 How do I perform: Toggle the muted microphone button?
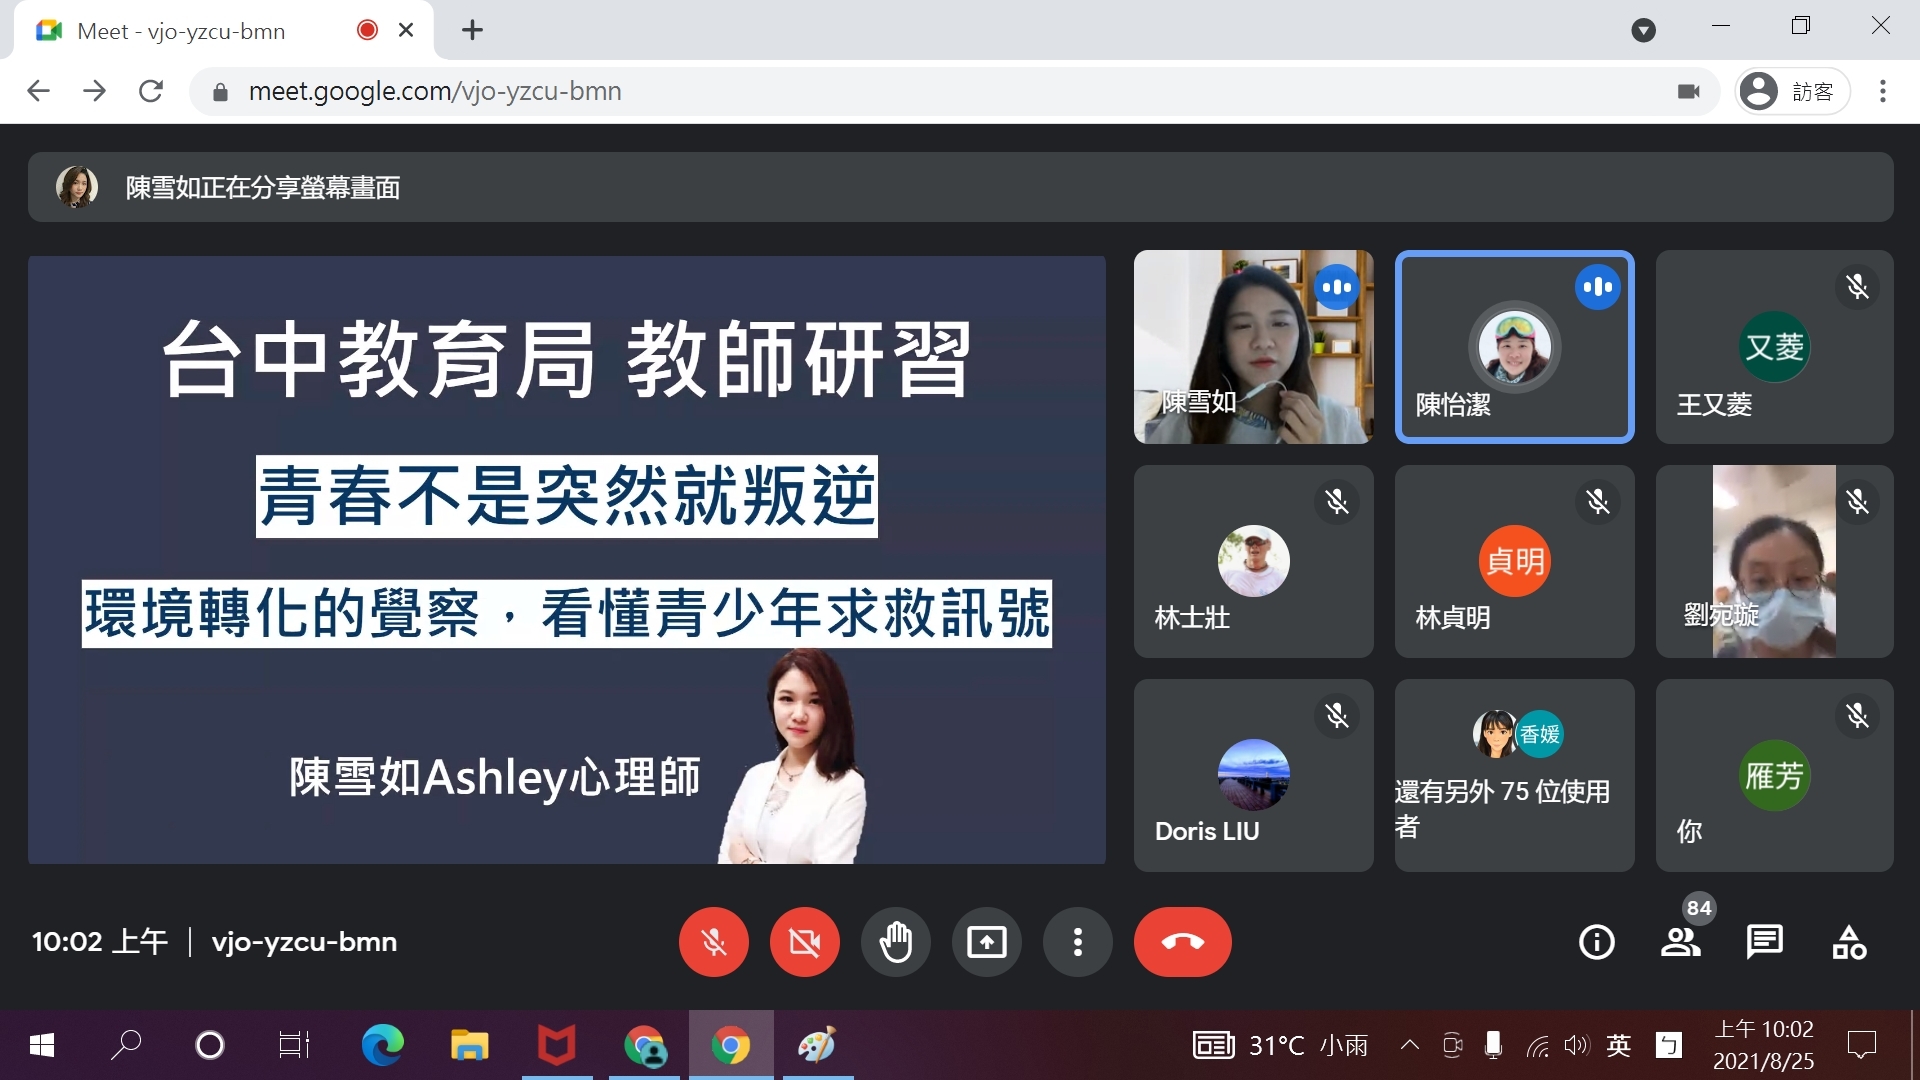point(713,942)
